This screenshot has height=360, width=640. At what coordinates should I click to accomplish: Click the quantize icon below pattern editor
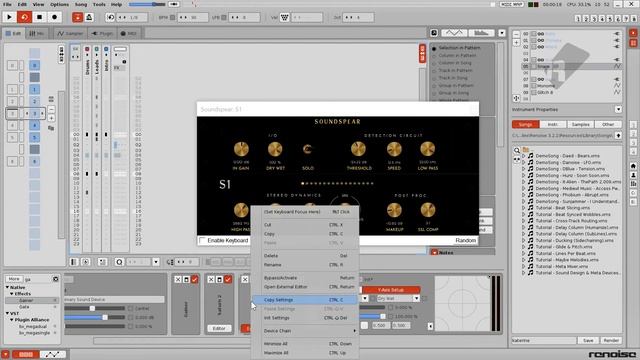click(x=119, y=262)
